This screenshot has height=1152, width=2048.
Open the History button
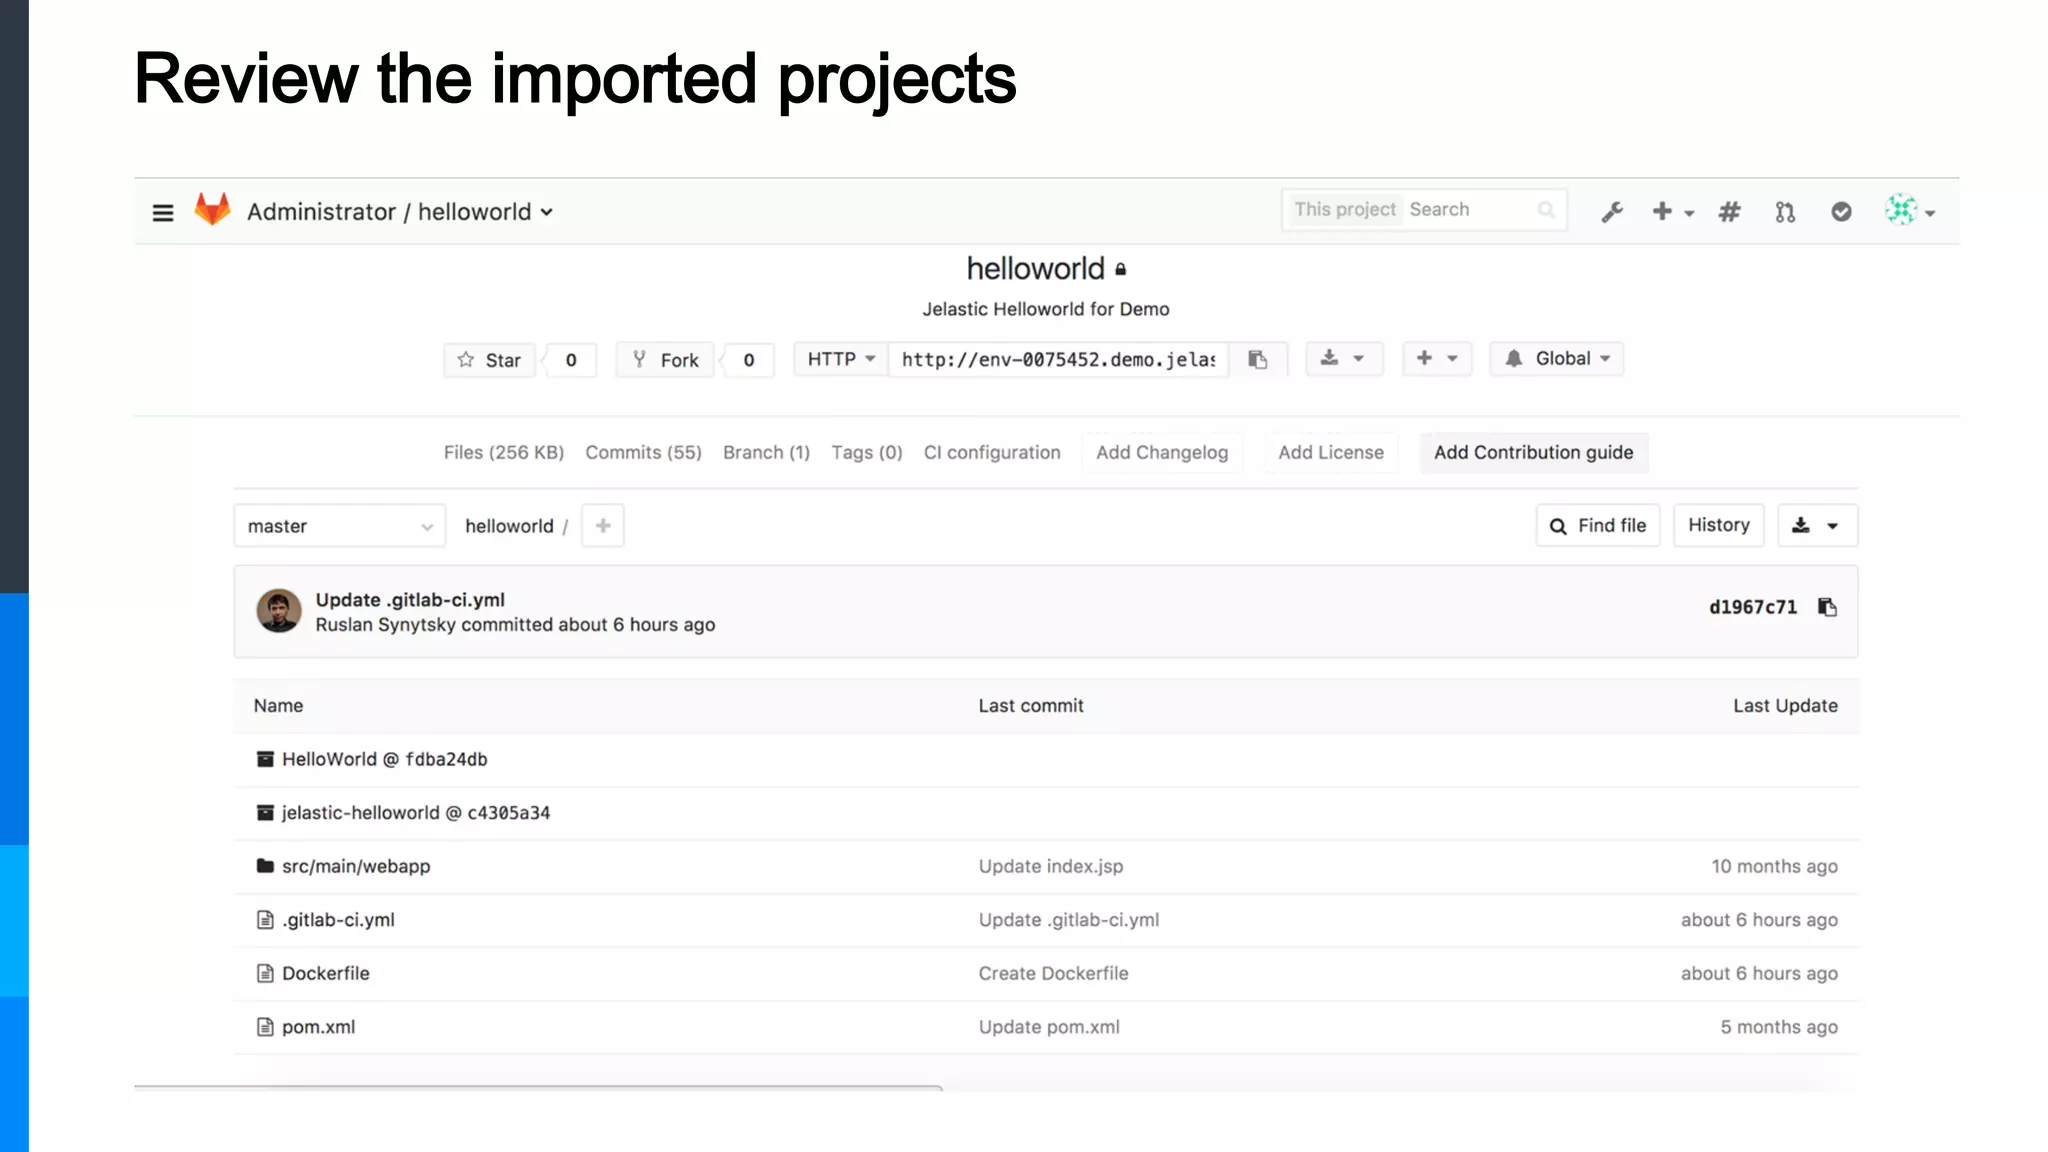pyautogui.click(x=1718, y=525)
